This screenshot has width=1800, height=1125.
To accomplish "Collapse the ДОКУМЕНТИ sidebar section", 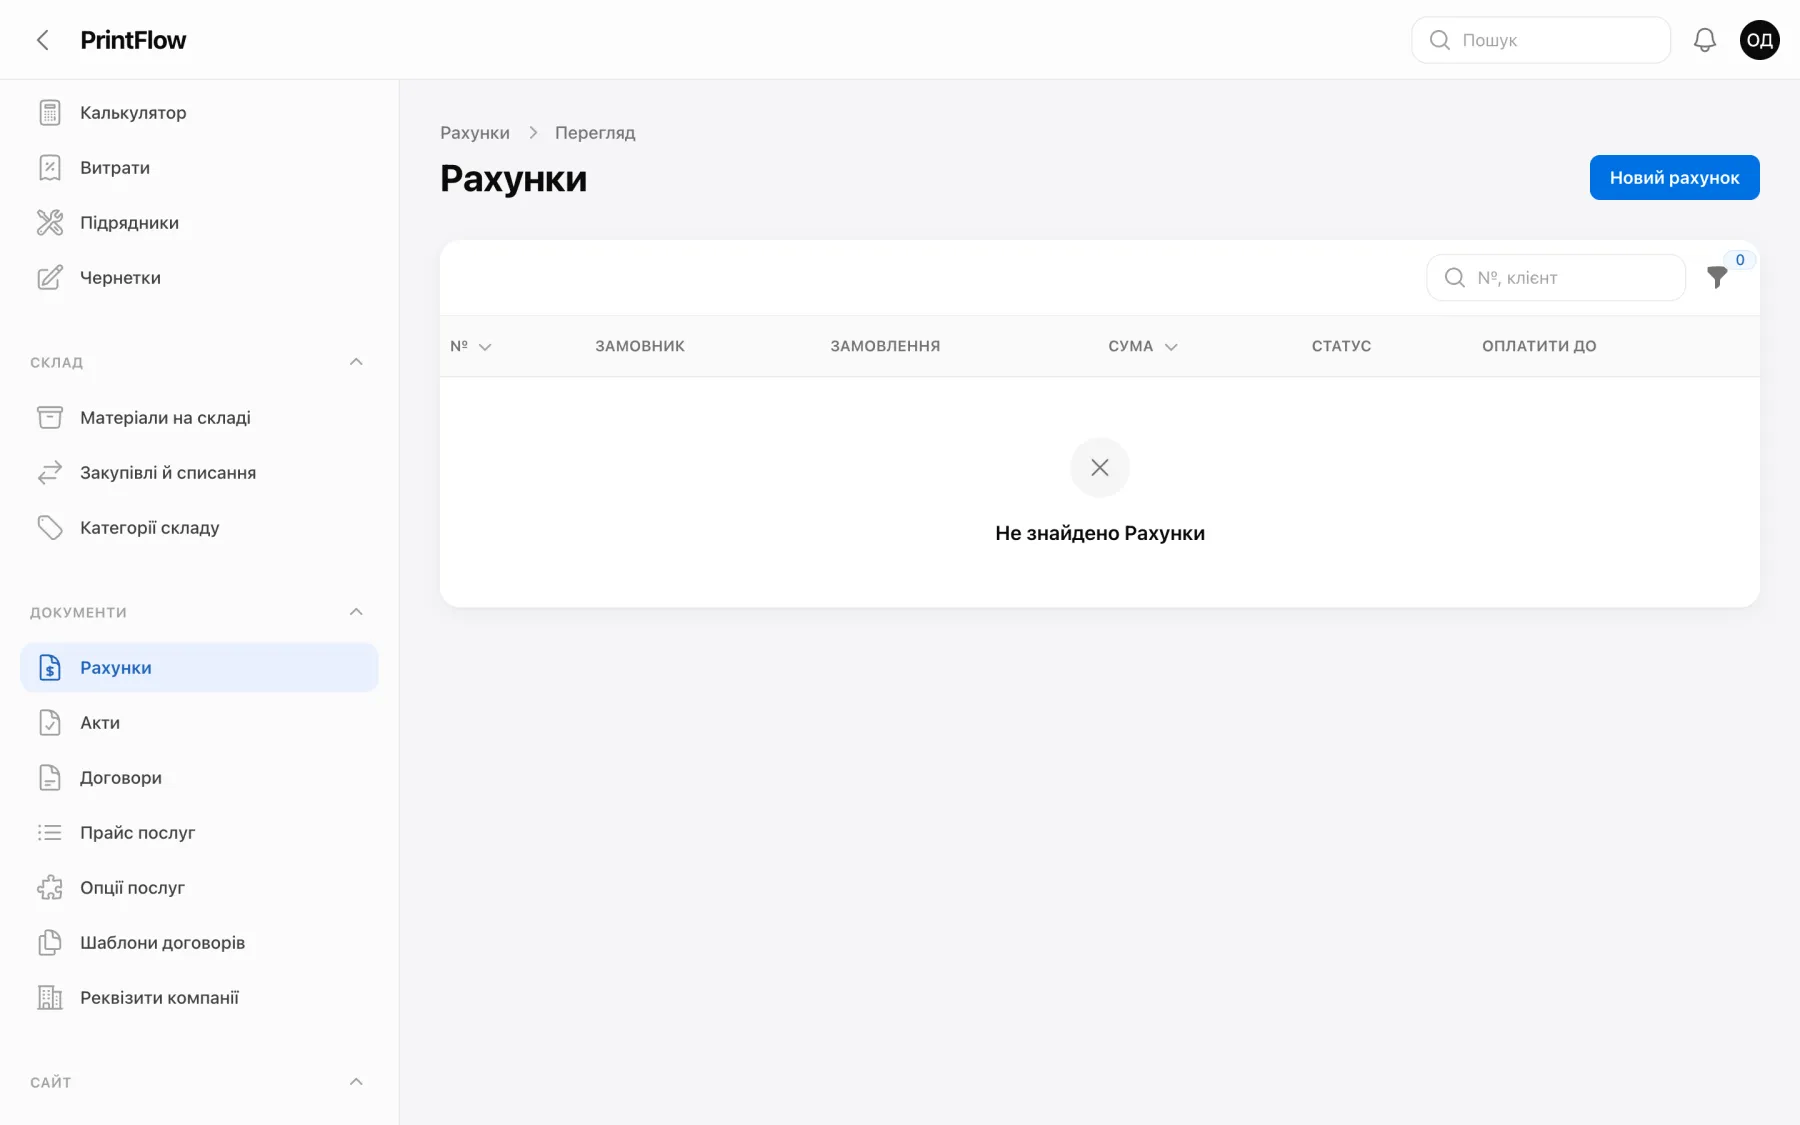I will point(356,612).
